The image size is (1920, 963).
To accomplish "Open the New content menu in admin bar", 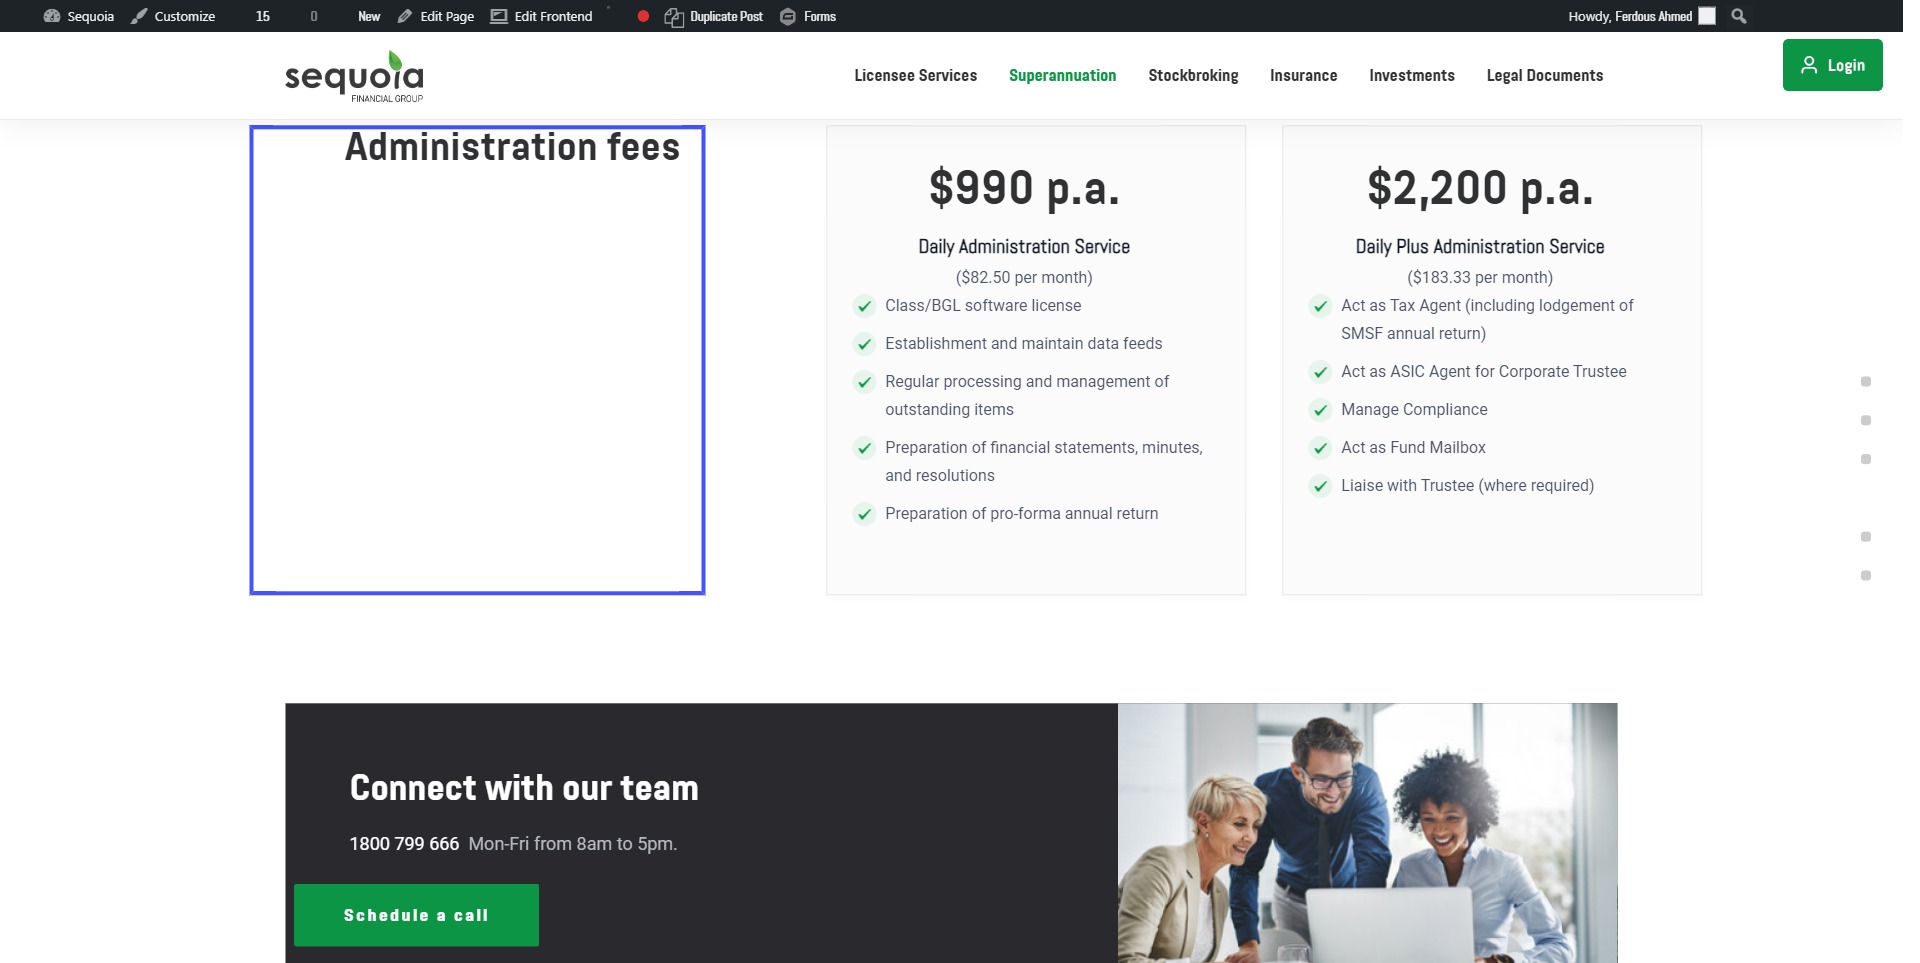I will [368, 16].
